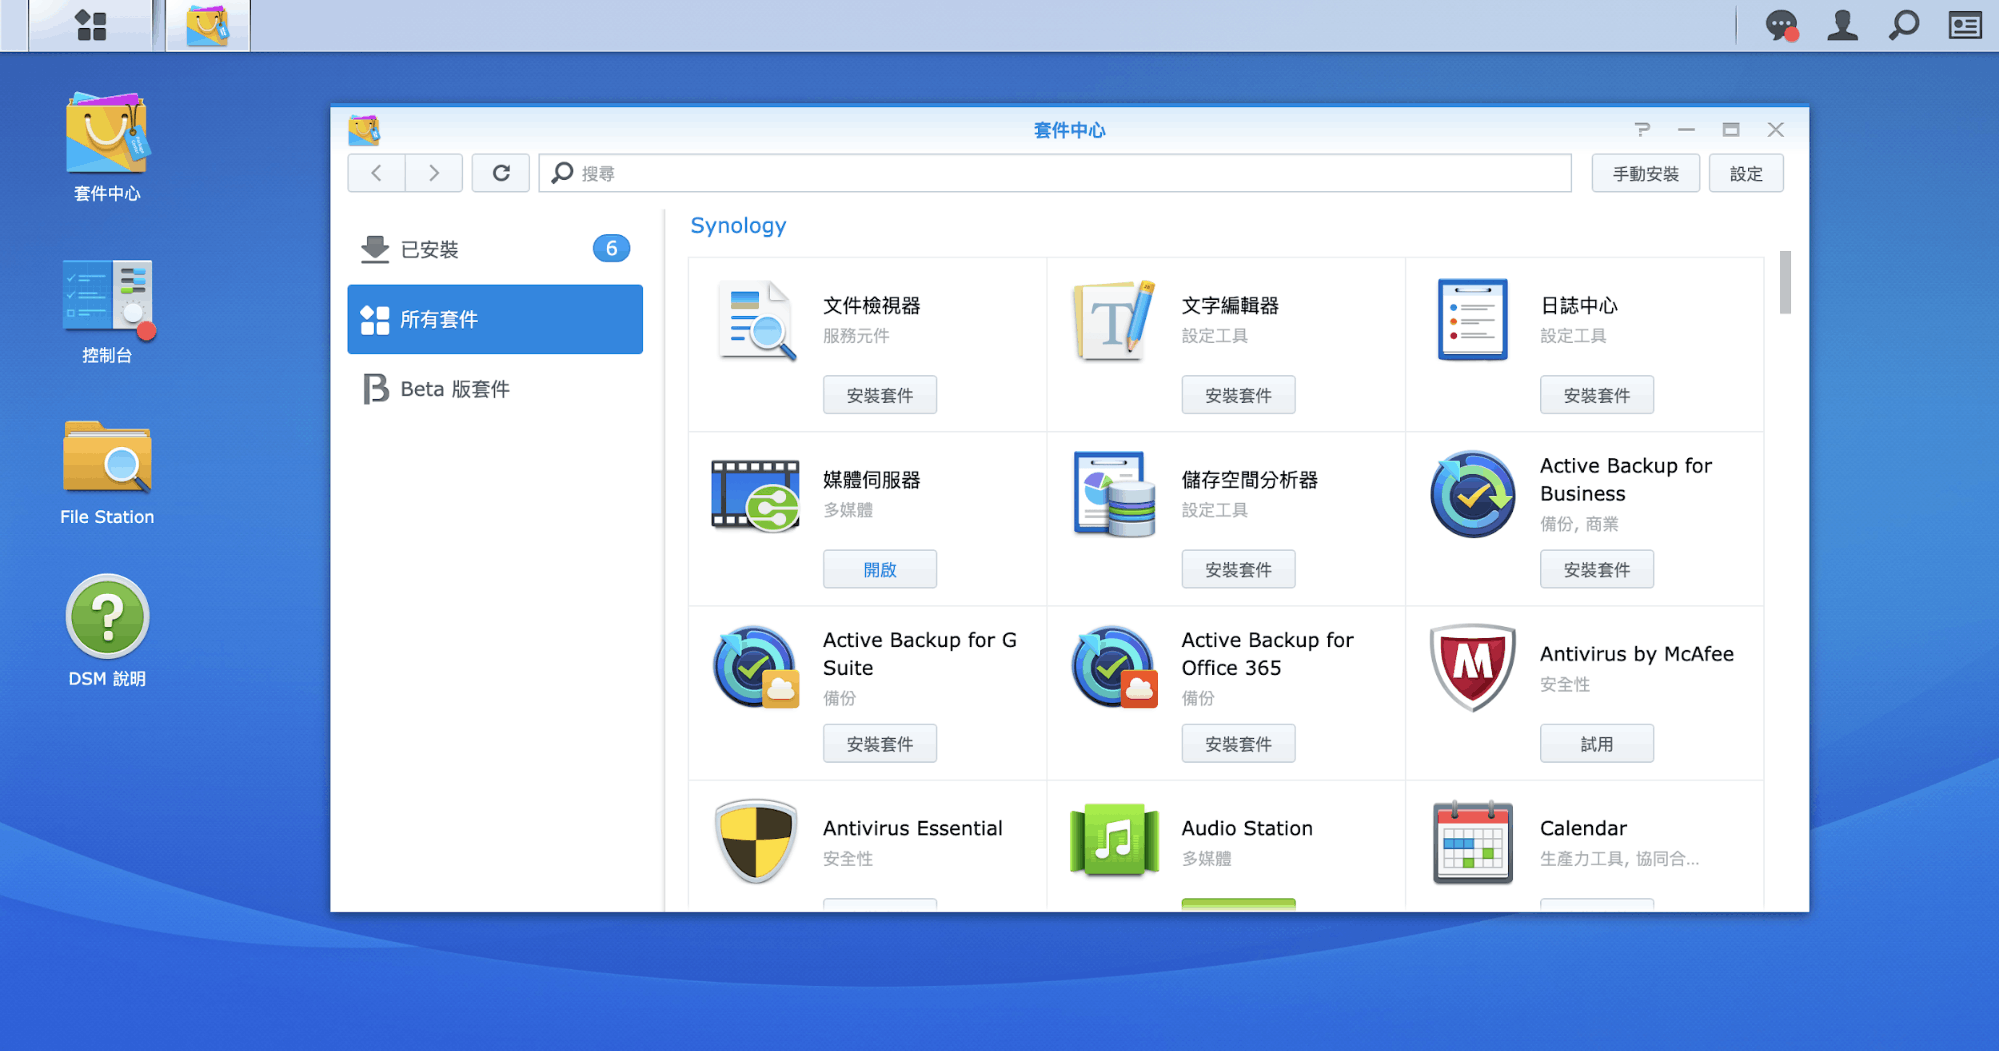
Task: Click the package list vertical scrollbar
Action: [x=1785, y=282]
